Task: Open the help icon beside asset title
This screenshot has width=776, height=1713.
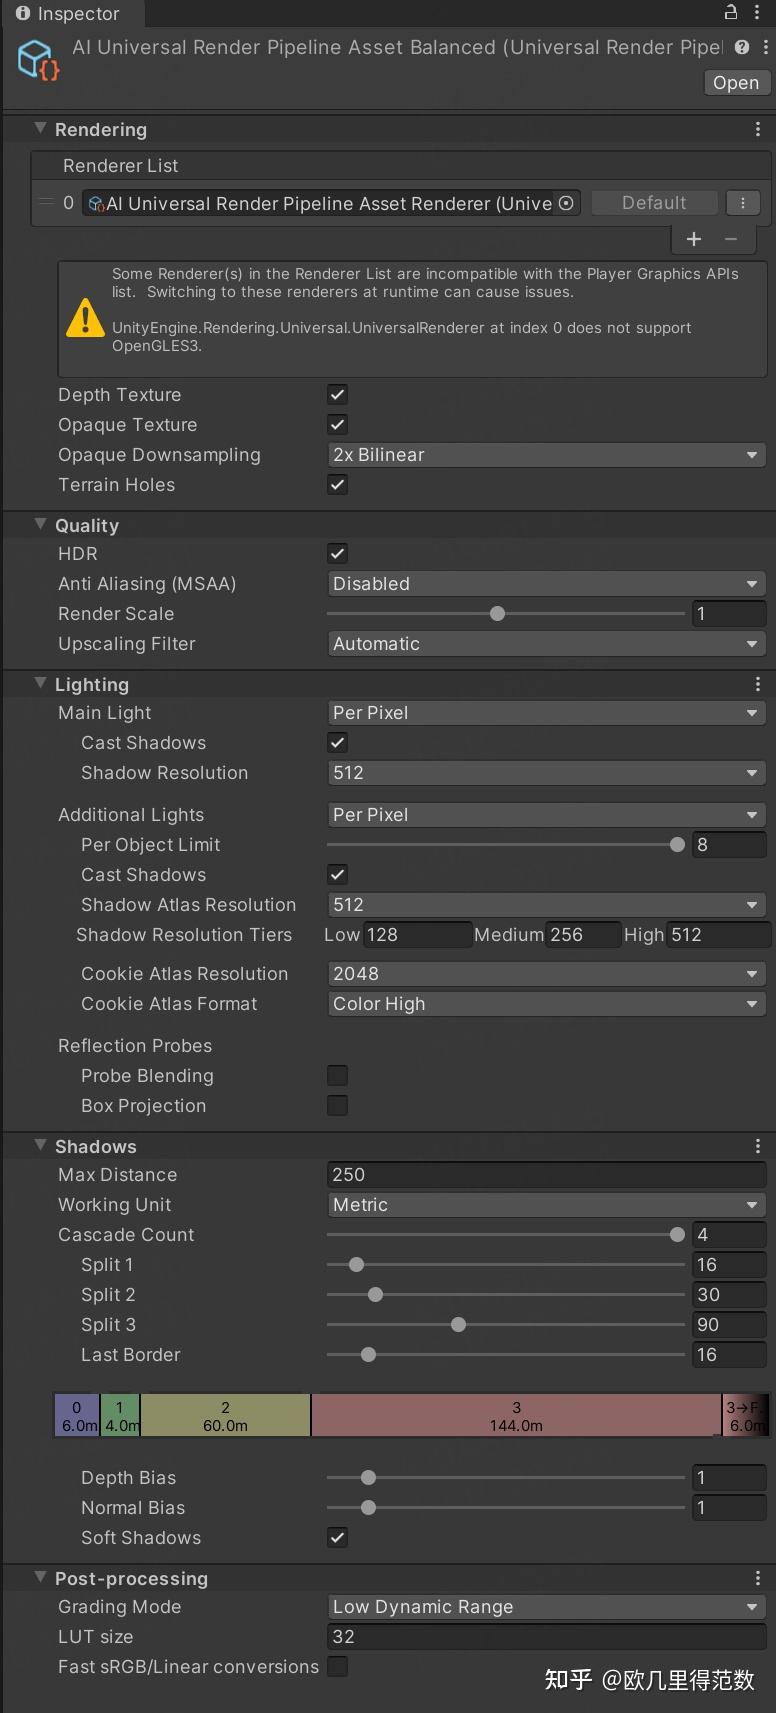Action: (741, 47)
